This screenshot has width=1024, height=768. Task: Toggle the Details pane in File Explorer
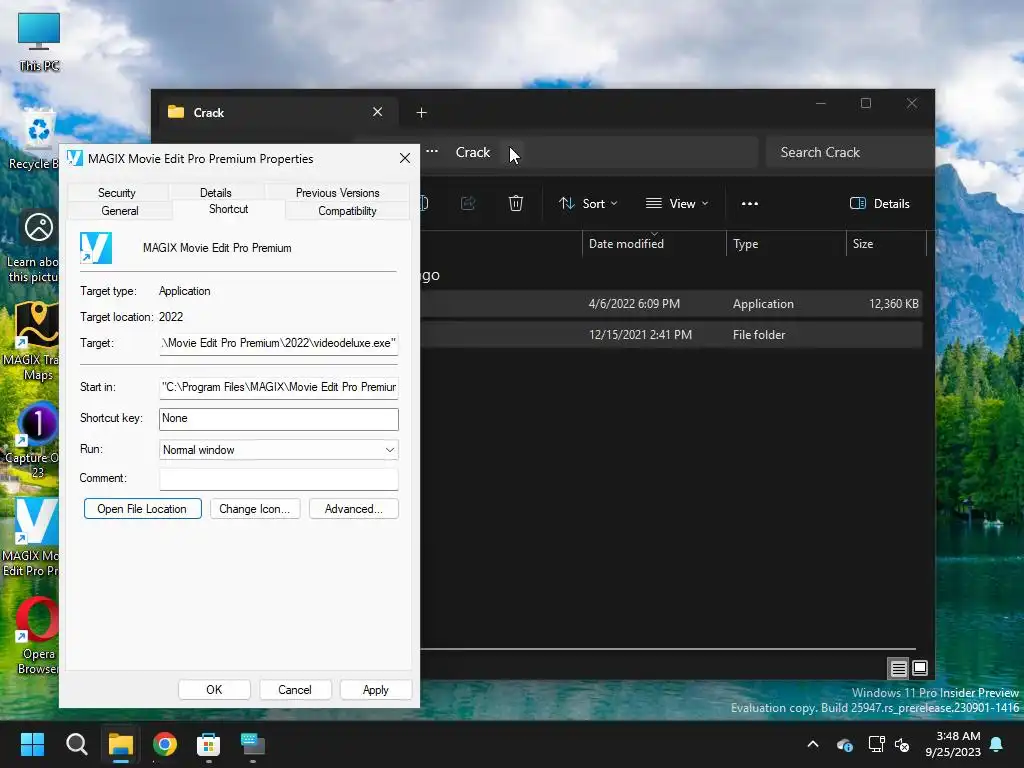[x=880, y=204]
